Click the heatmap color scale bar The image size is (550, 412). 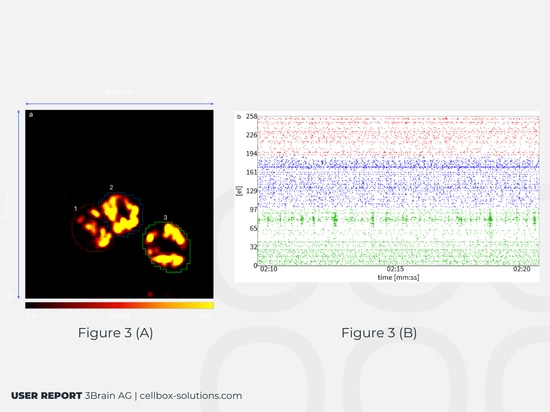click(119, 305)
